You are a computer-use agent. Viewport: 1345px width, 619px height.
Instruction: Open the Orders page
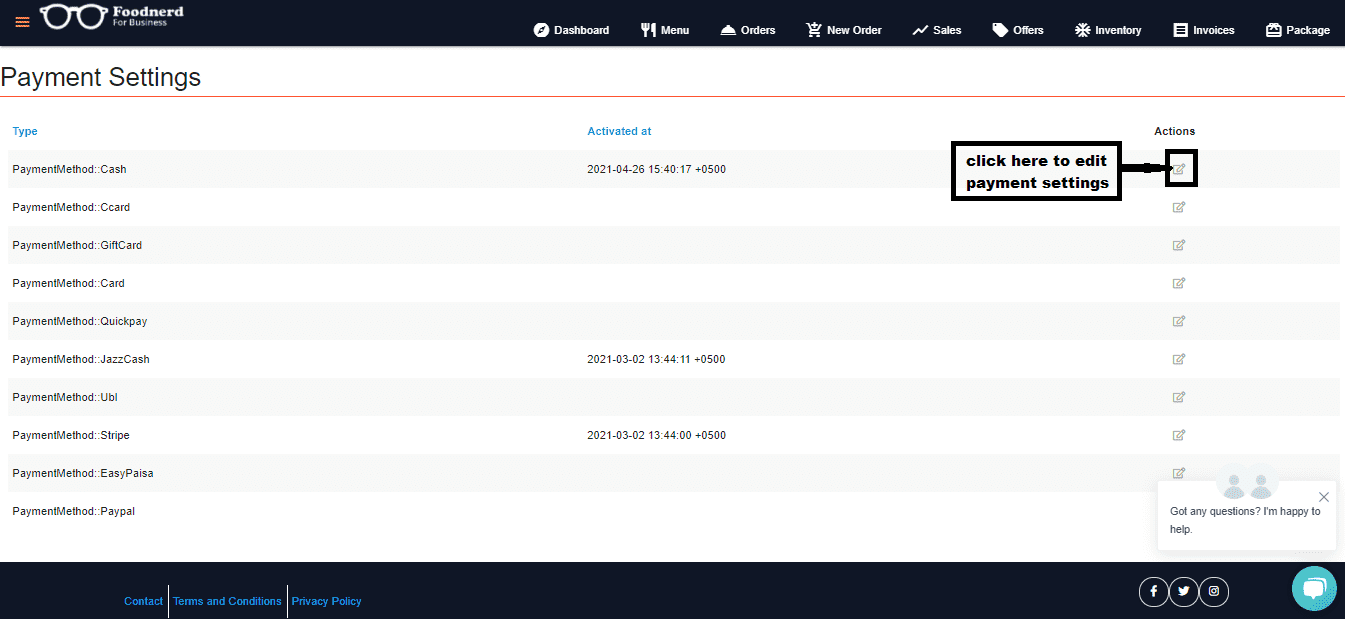point(748,30)
